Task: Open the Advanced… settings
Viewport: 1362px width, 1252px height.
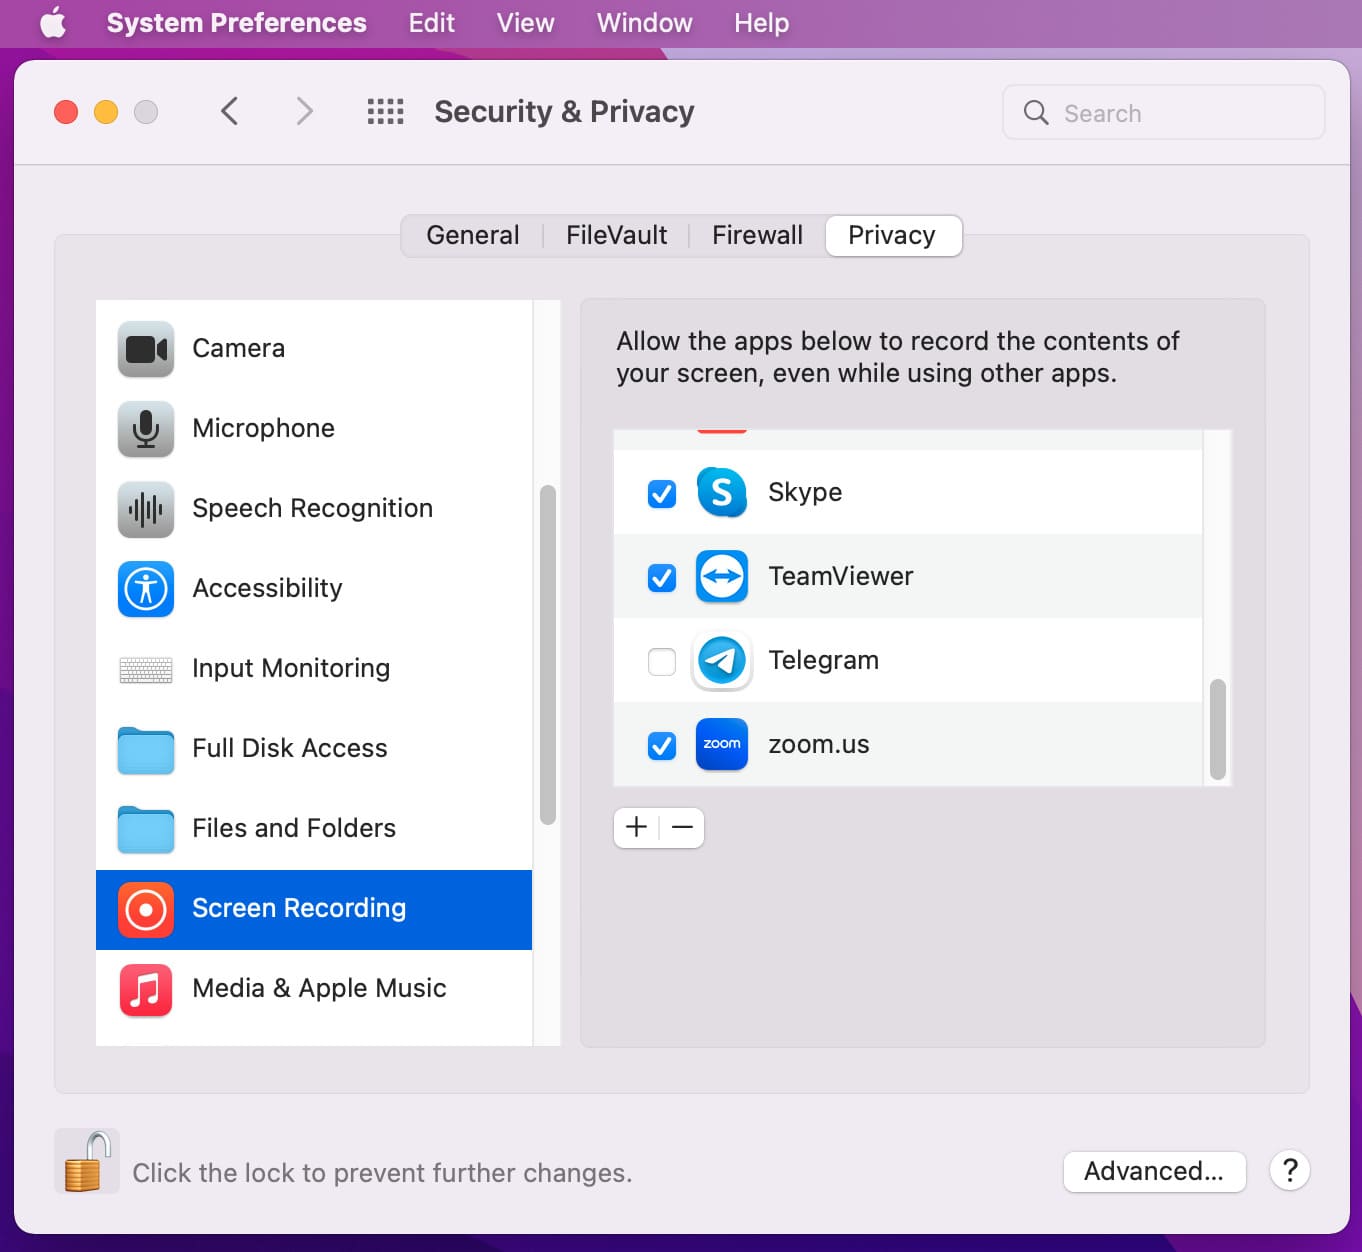Action: [1154, 1171]
